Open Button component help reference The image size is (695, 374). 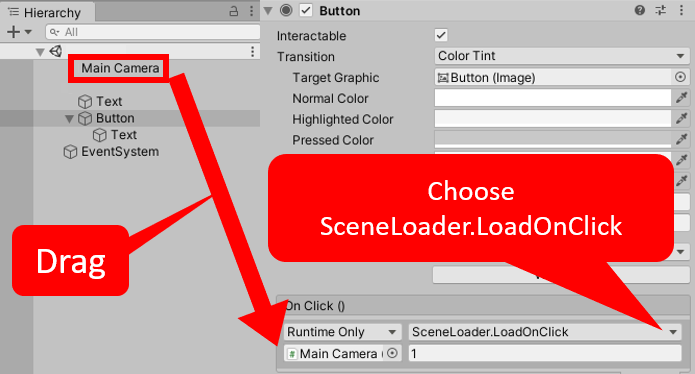[640, 10]
